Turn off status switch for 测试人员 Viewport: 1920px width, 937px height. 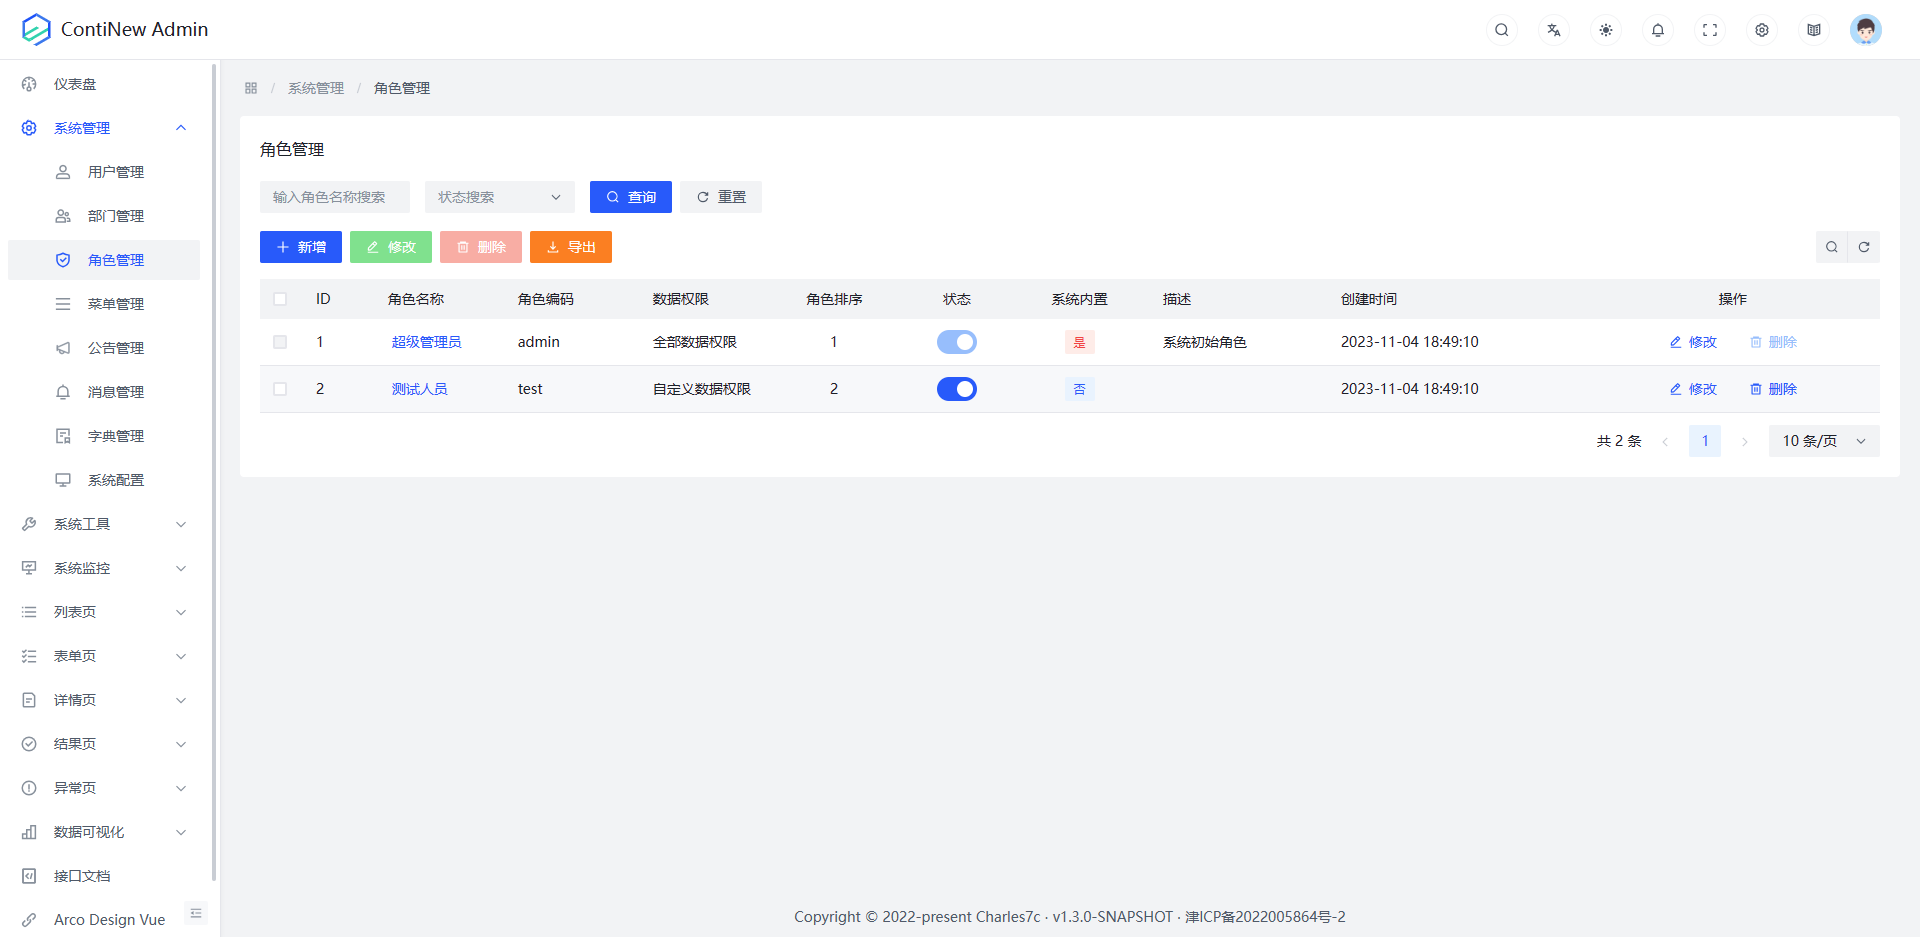(x=956, y=389)
